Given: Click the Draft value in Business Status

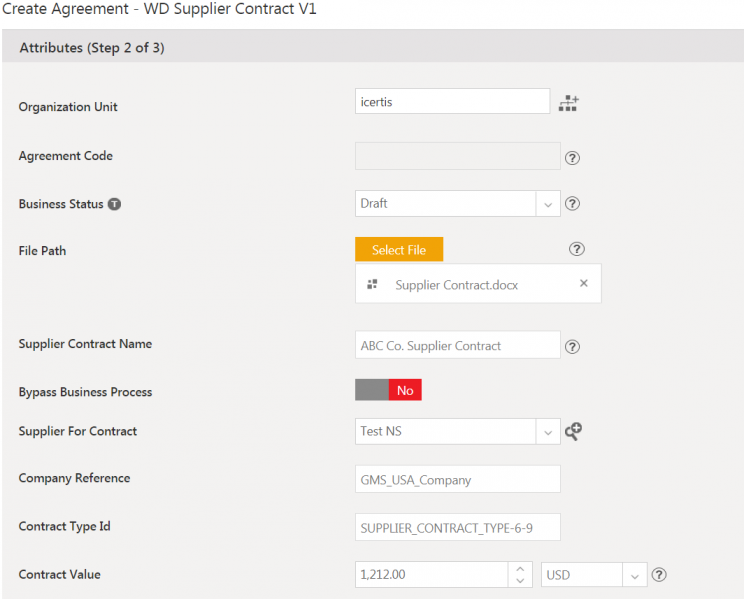Looking at the screenshot, I should 374,203.
